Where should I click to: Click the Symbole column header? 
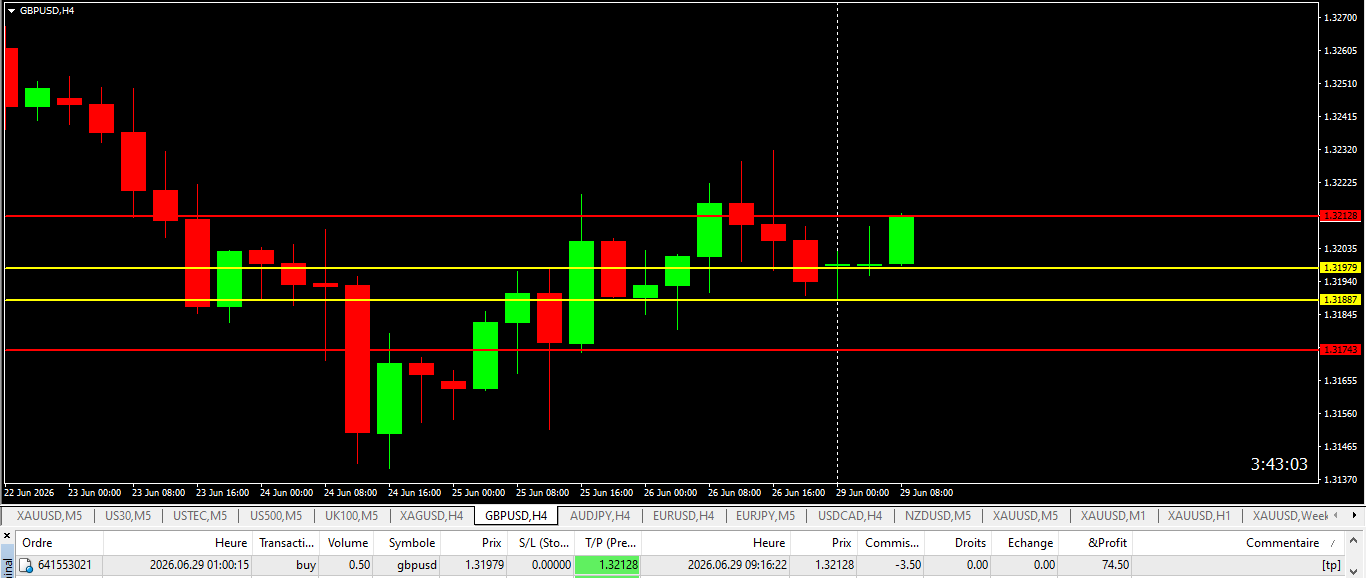click(x=411, y=543)
